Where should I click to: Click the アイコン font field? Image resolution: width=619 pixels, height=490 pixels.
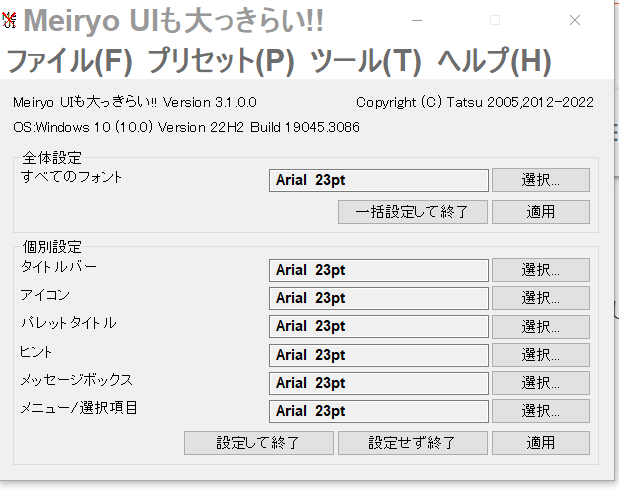pyautogui.click(x=379, y=299)
